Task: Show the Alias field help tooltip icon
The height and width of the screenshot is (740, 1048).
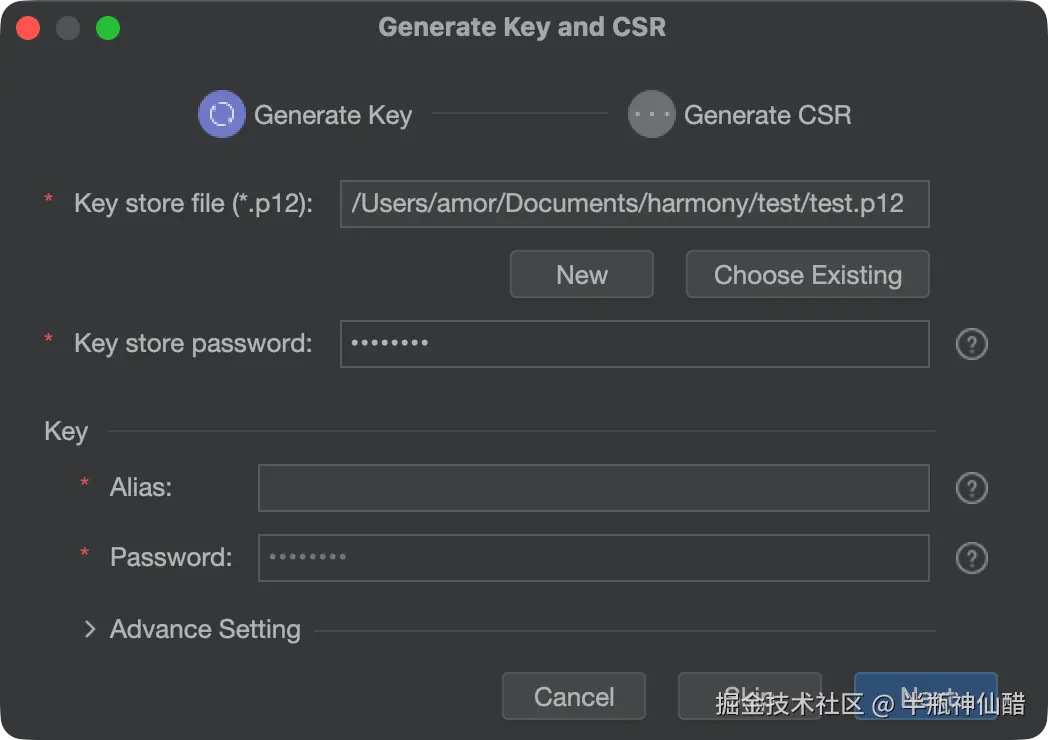Action: coord(971,488)
